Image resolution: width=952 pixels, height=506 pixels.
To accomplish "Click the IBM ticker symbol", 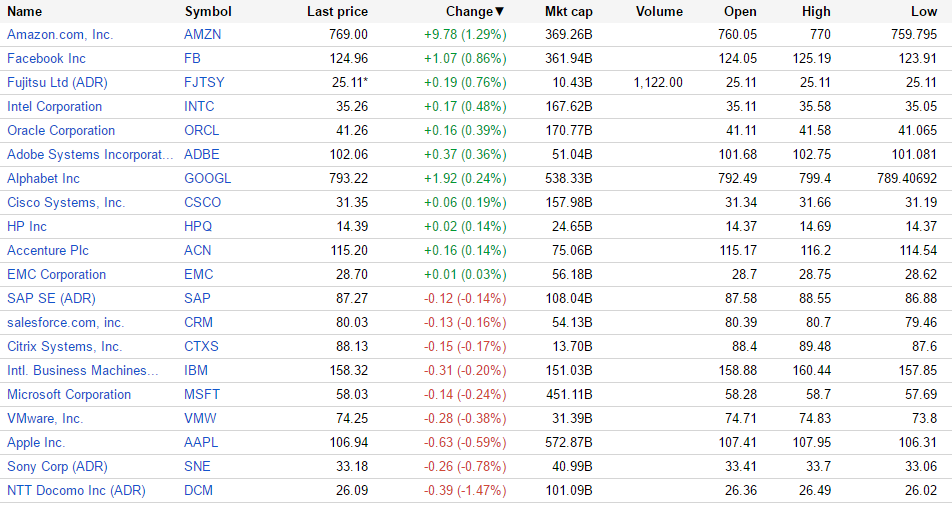I will (x=196, y=370).
